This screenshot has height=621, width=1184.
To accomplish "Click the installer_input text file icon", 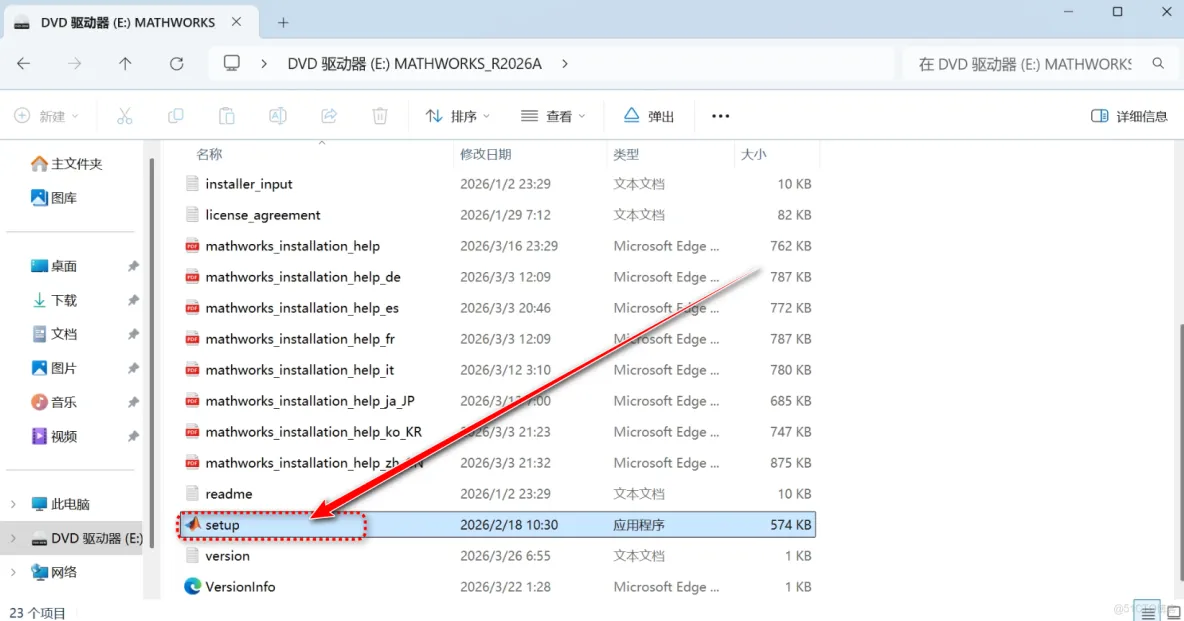I will (x=193, y=184).
